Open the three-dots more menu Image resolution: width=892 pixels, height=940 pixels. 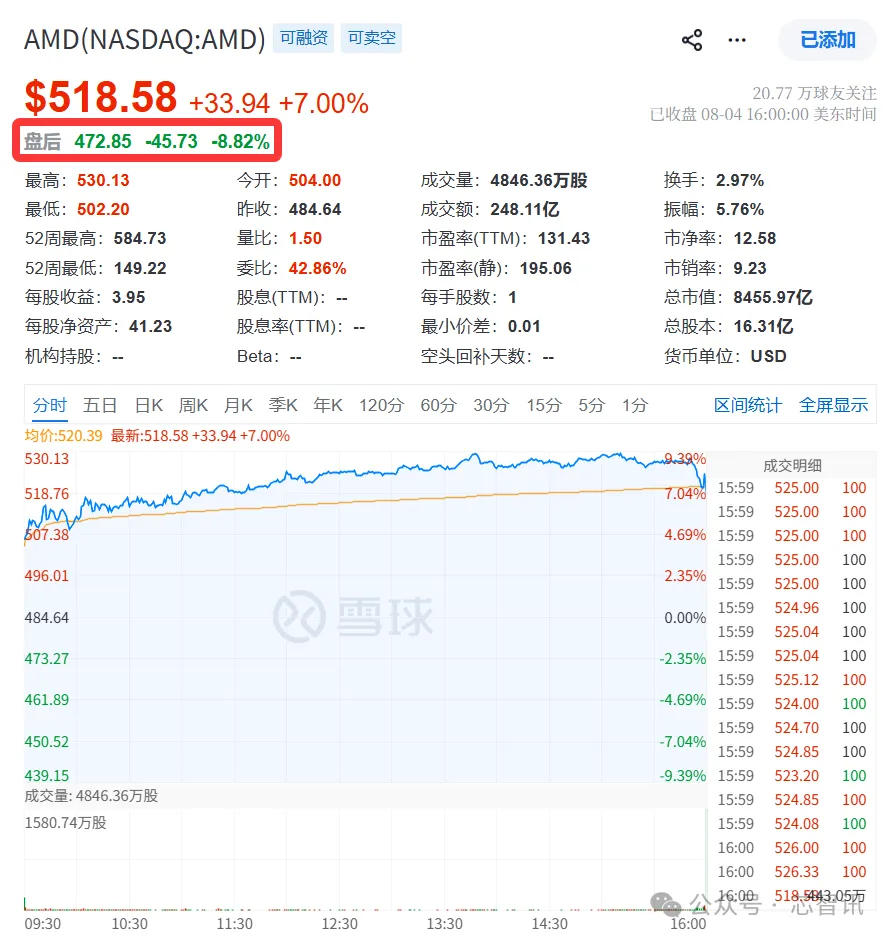click(737, 40)
